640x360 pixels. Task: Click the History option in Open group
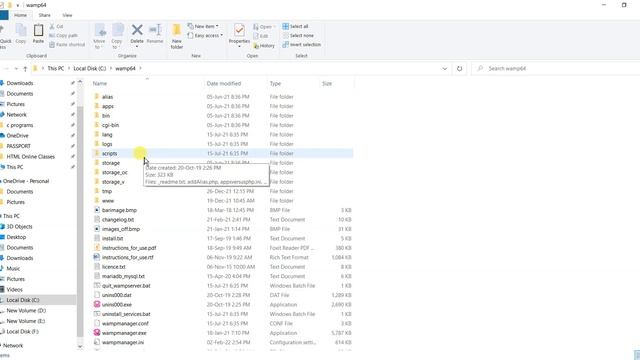coord(264,46)
